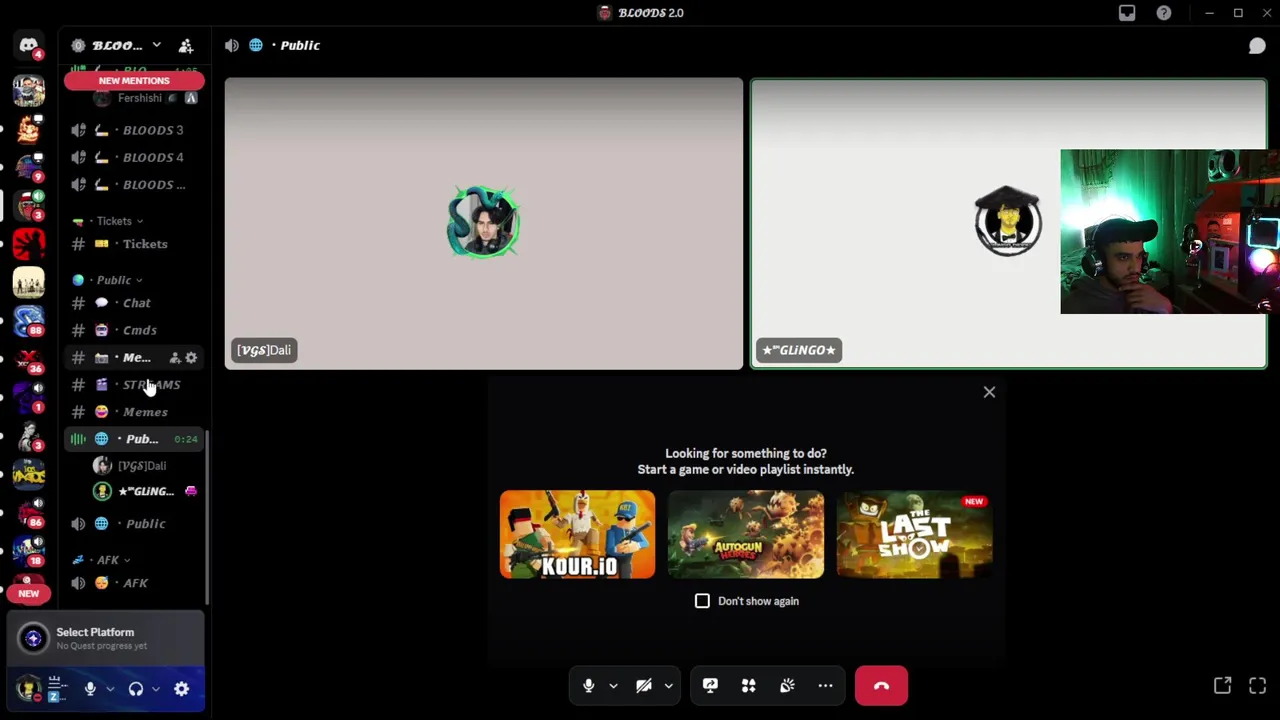Open camera options arrow in call bar
1280x720 pixels.
[669, 686]
